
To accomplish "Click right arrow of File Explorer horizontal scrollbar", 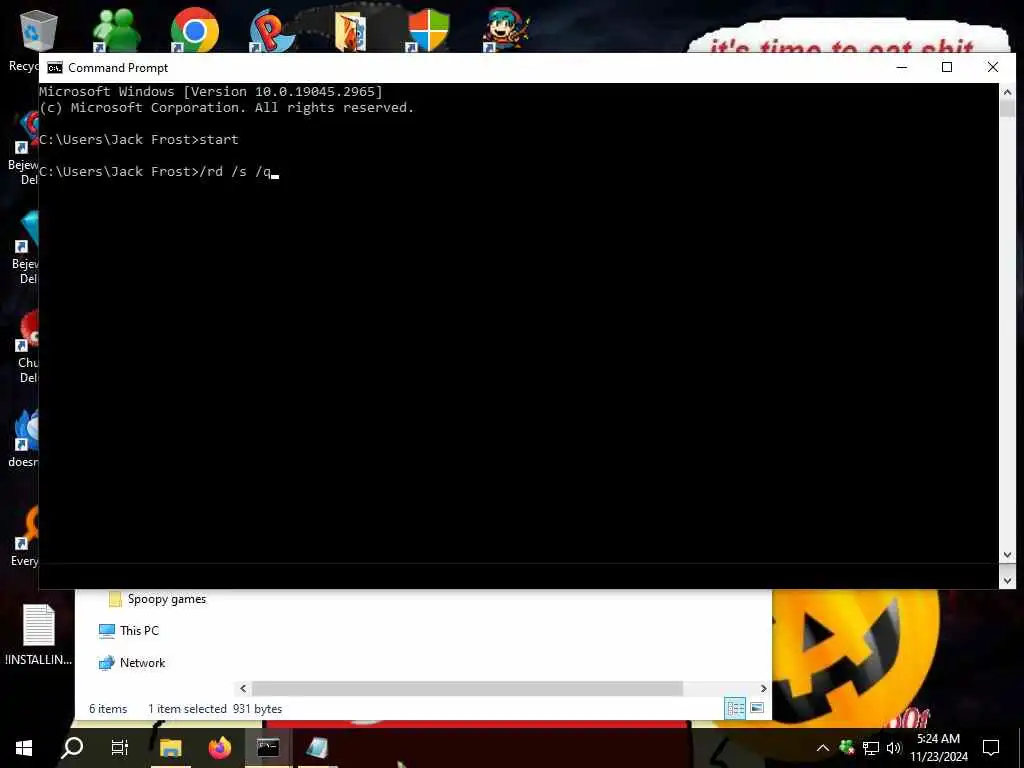I will pyautogui.click(x=763, y=688).
